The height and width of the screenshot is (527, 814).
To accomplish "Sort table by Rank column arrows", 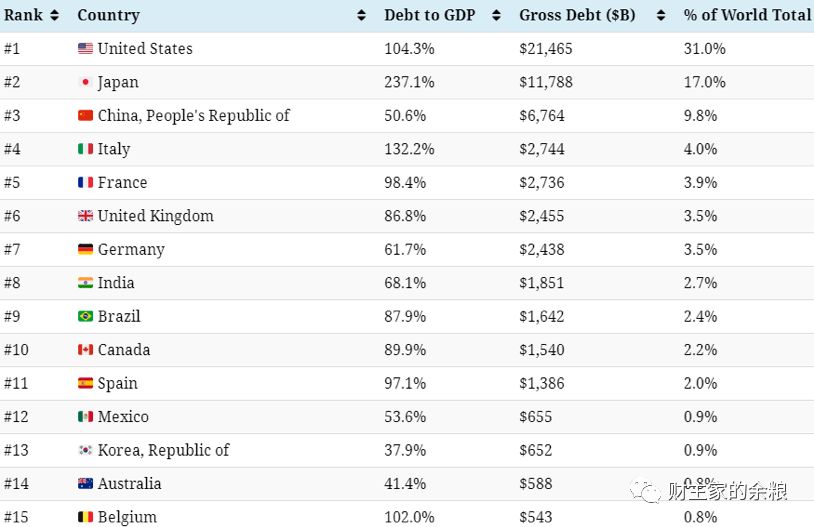I will point(54,16).
